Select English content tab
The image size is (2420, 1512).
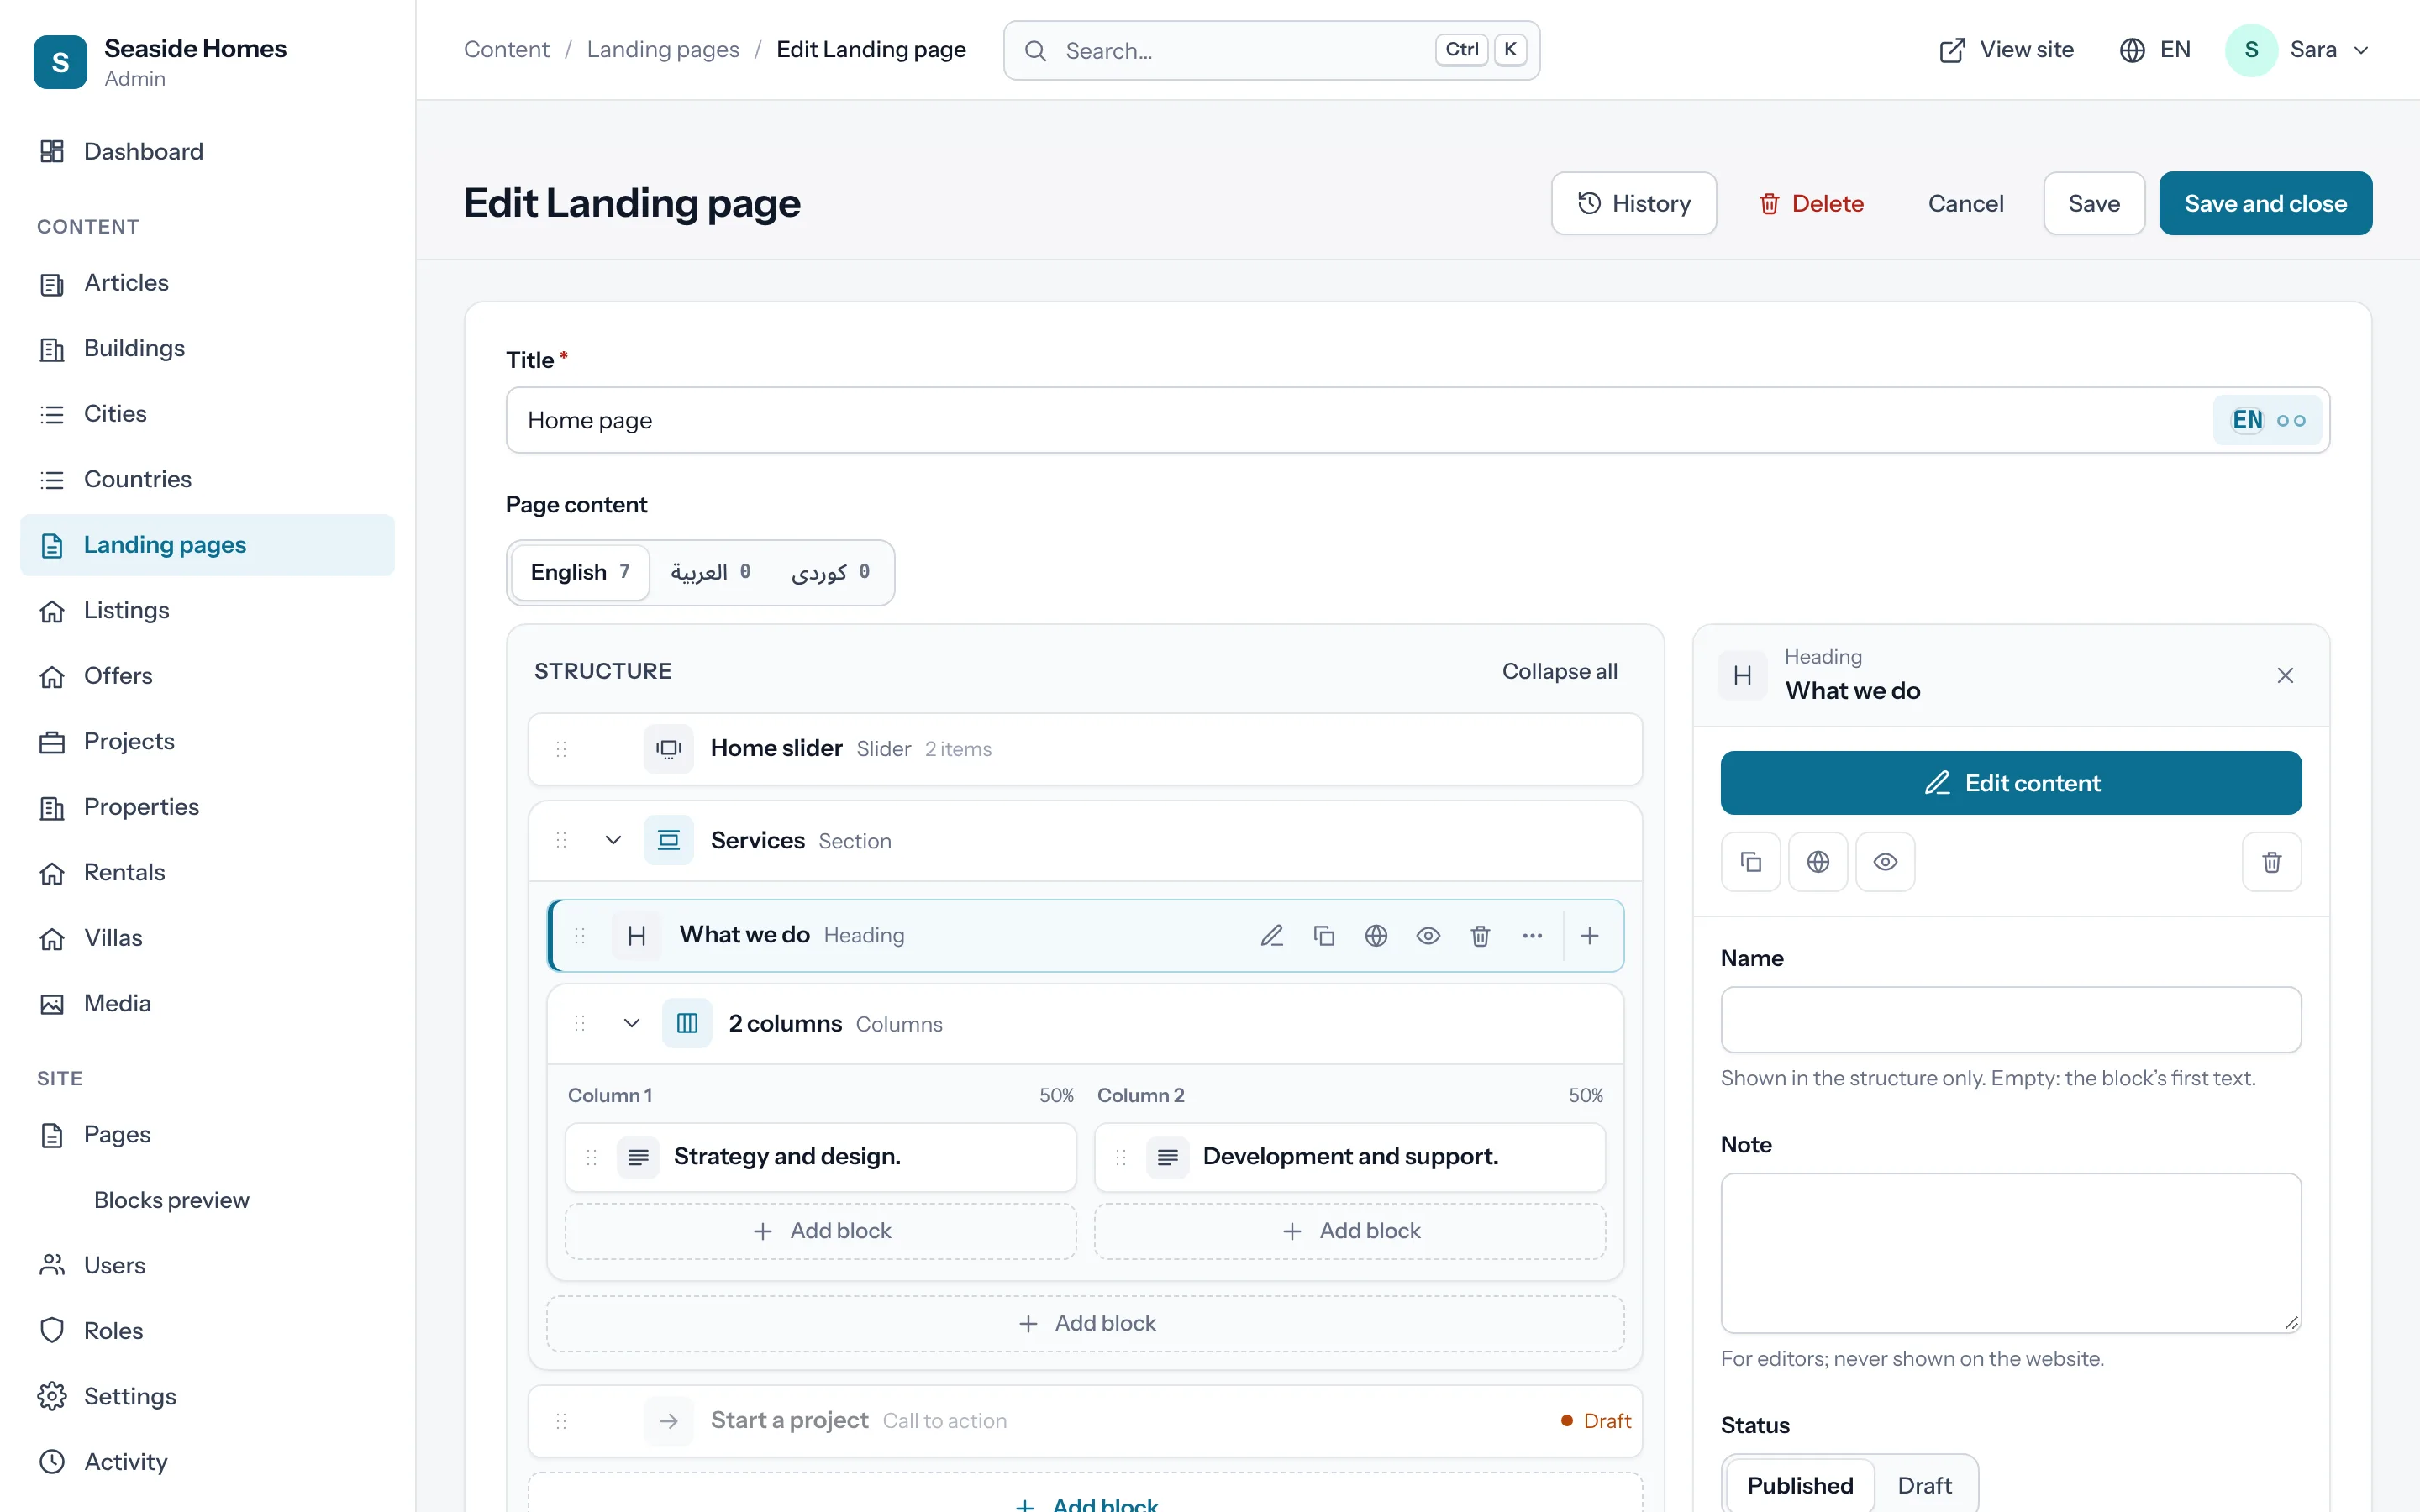pos(580,572)
